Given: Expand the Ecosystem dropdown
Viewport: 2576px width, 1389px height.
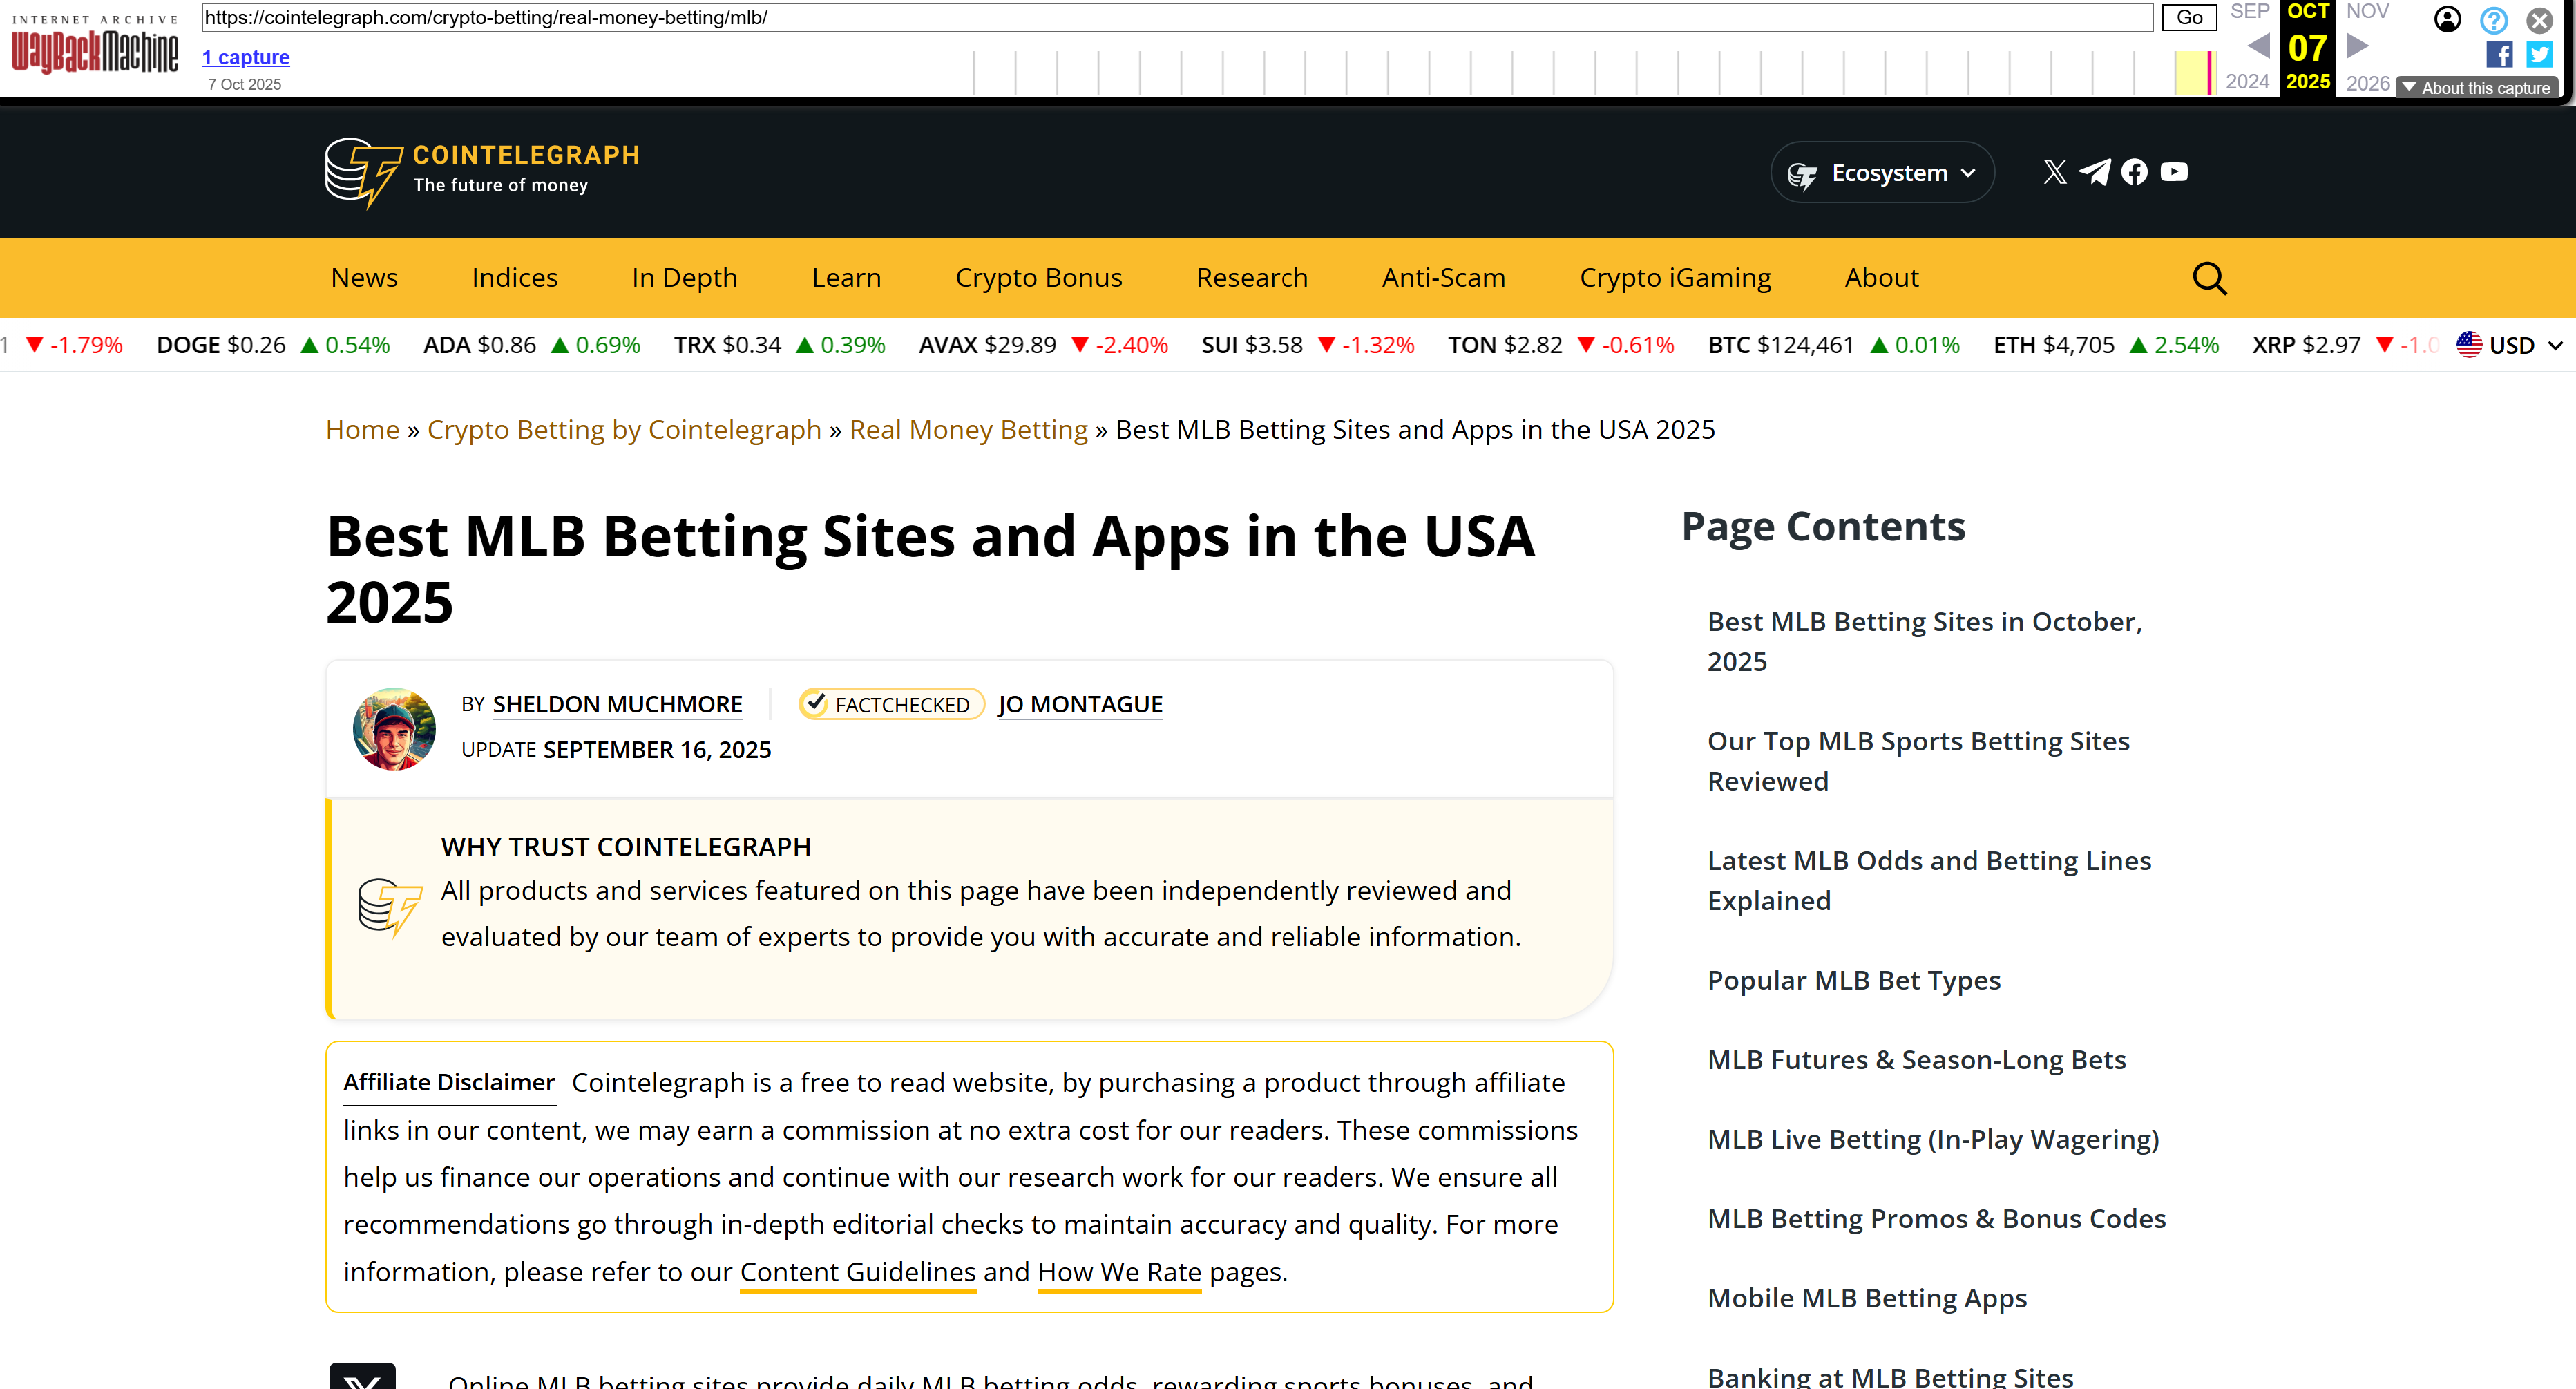Looking at the screenshot, I should pos(1882,173).
